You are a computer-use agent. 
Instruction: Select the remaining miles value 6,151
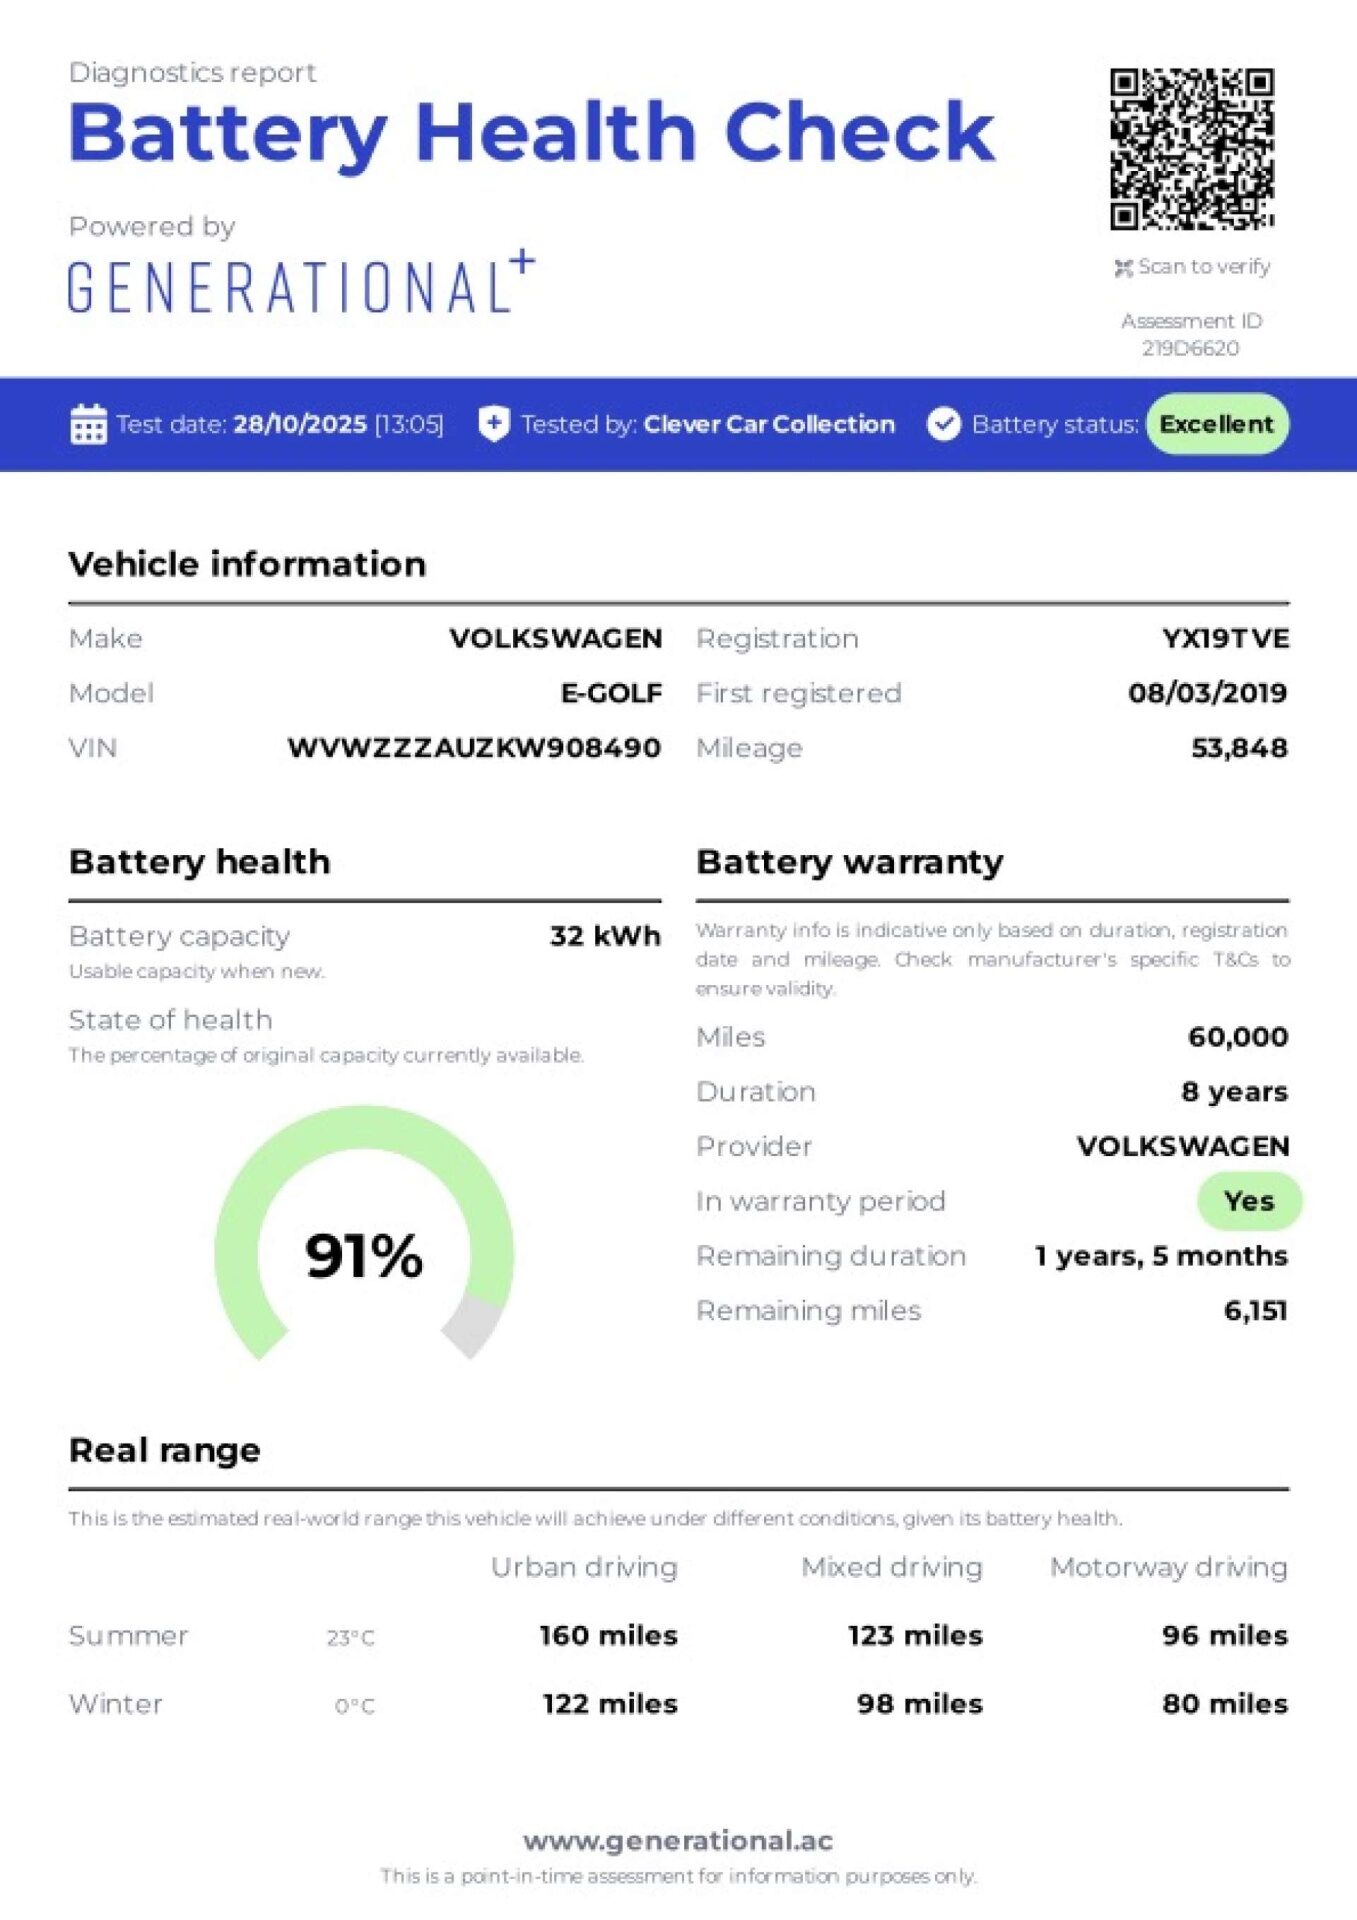point(1256,1311)
